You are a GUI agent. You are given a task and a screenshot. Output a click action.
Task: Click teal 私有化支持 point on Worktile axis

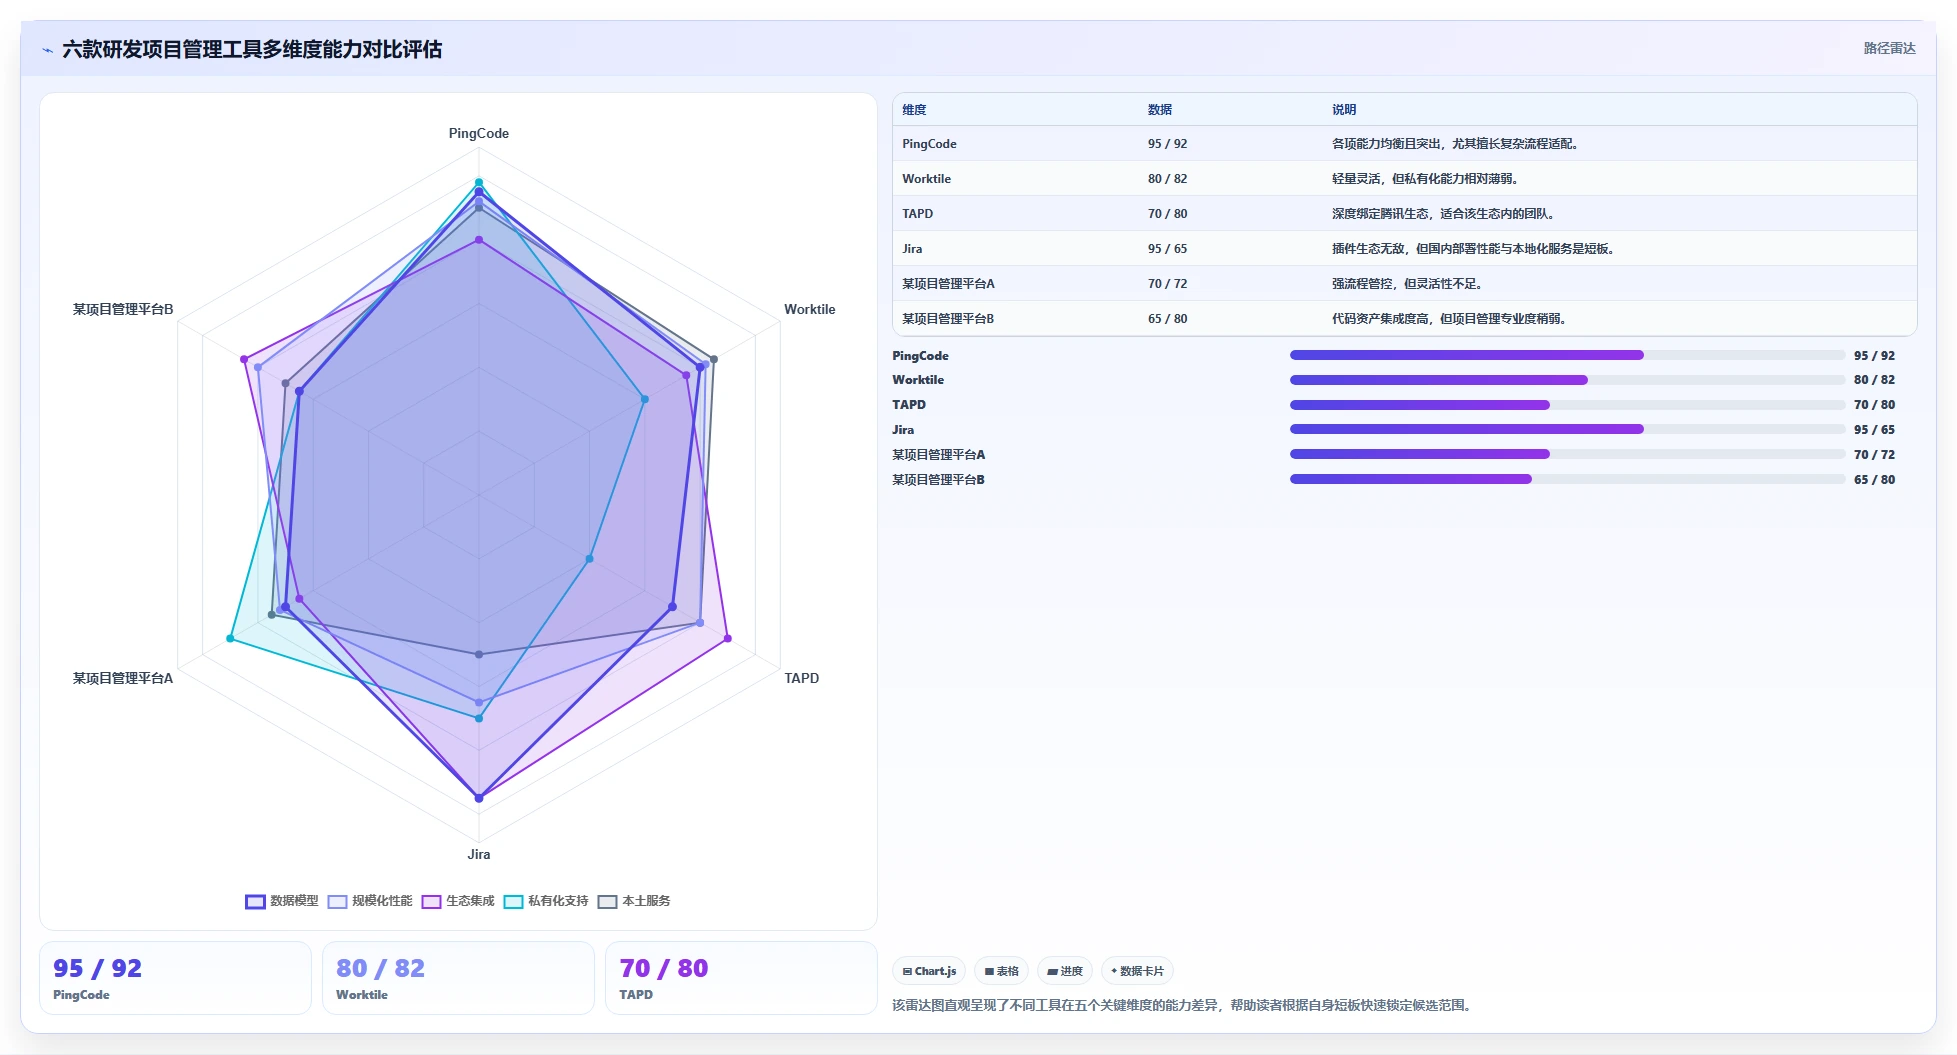tap(644, 399)
